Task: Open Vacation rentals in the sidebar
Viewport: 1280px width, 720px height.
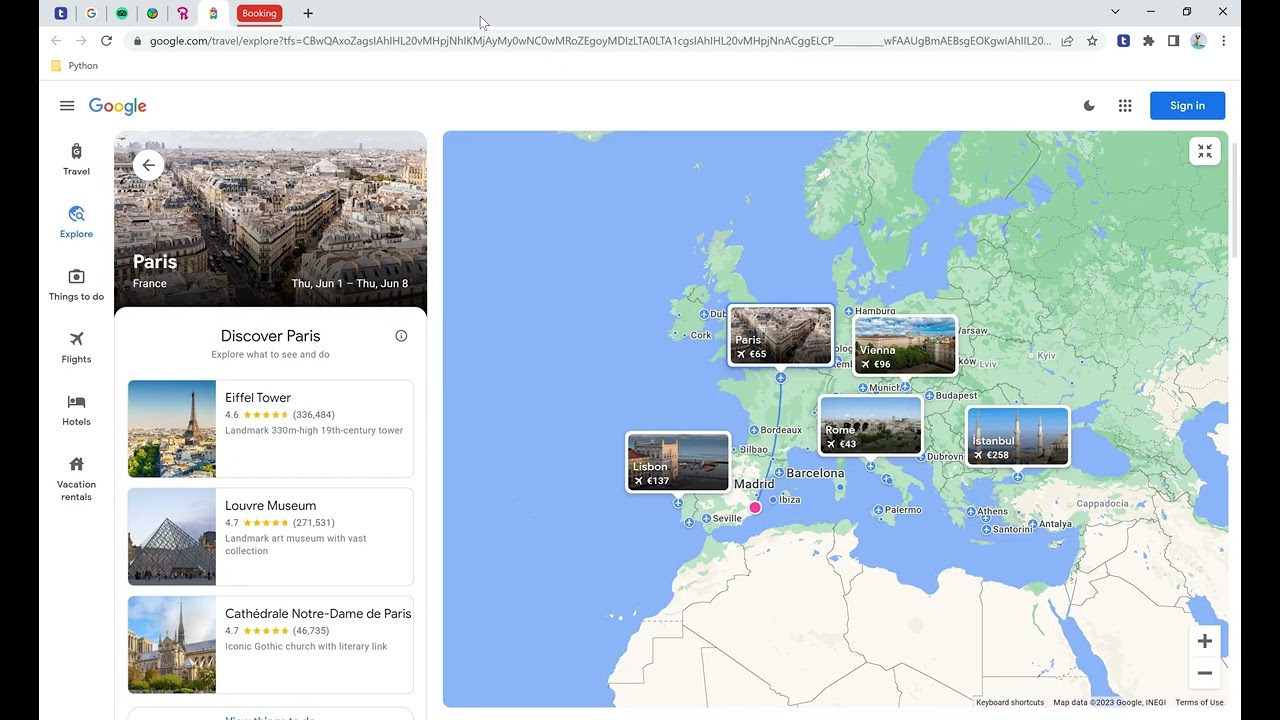Action: (76, 479)
